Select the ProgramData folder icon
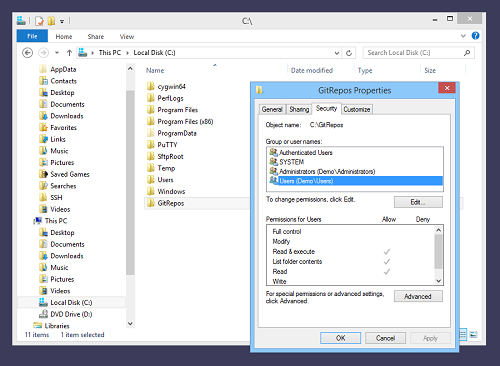Screen dimensions: 500x366 click(x=151, y=133)
